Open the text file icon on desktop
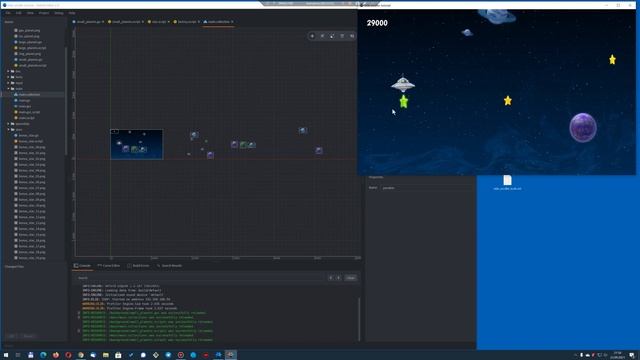This screenshot has height=360, width=640. 507,182
